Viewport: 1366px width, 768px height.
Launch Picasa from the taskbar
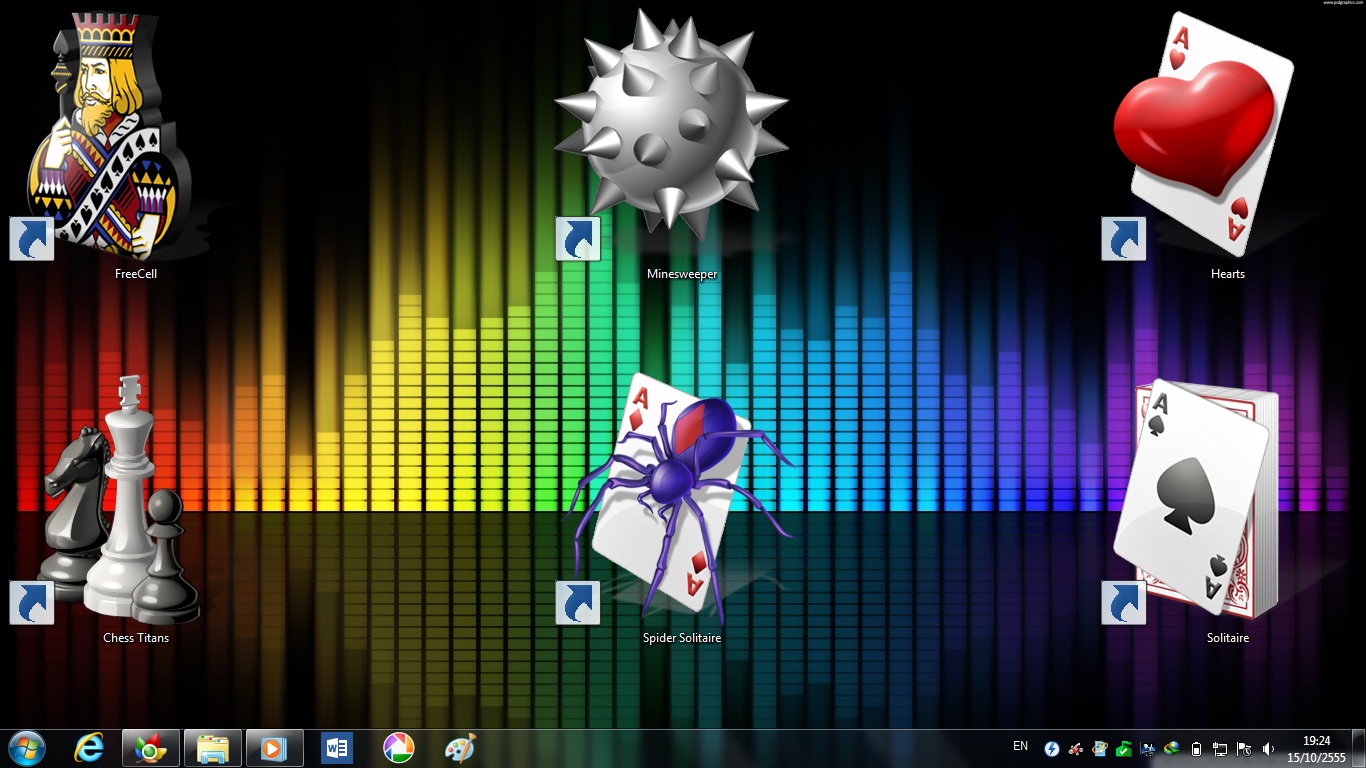tap(399, 748)
